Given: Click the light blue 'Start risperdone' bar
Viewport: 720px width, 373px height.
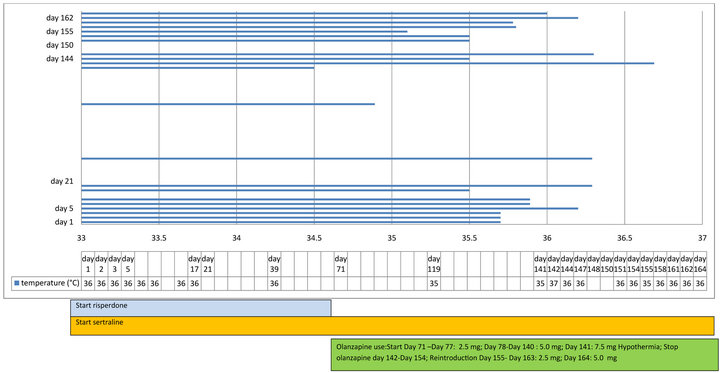Looking at the screenshot, I should [x=201, y=308].
